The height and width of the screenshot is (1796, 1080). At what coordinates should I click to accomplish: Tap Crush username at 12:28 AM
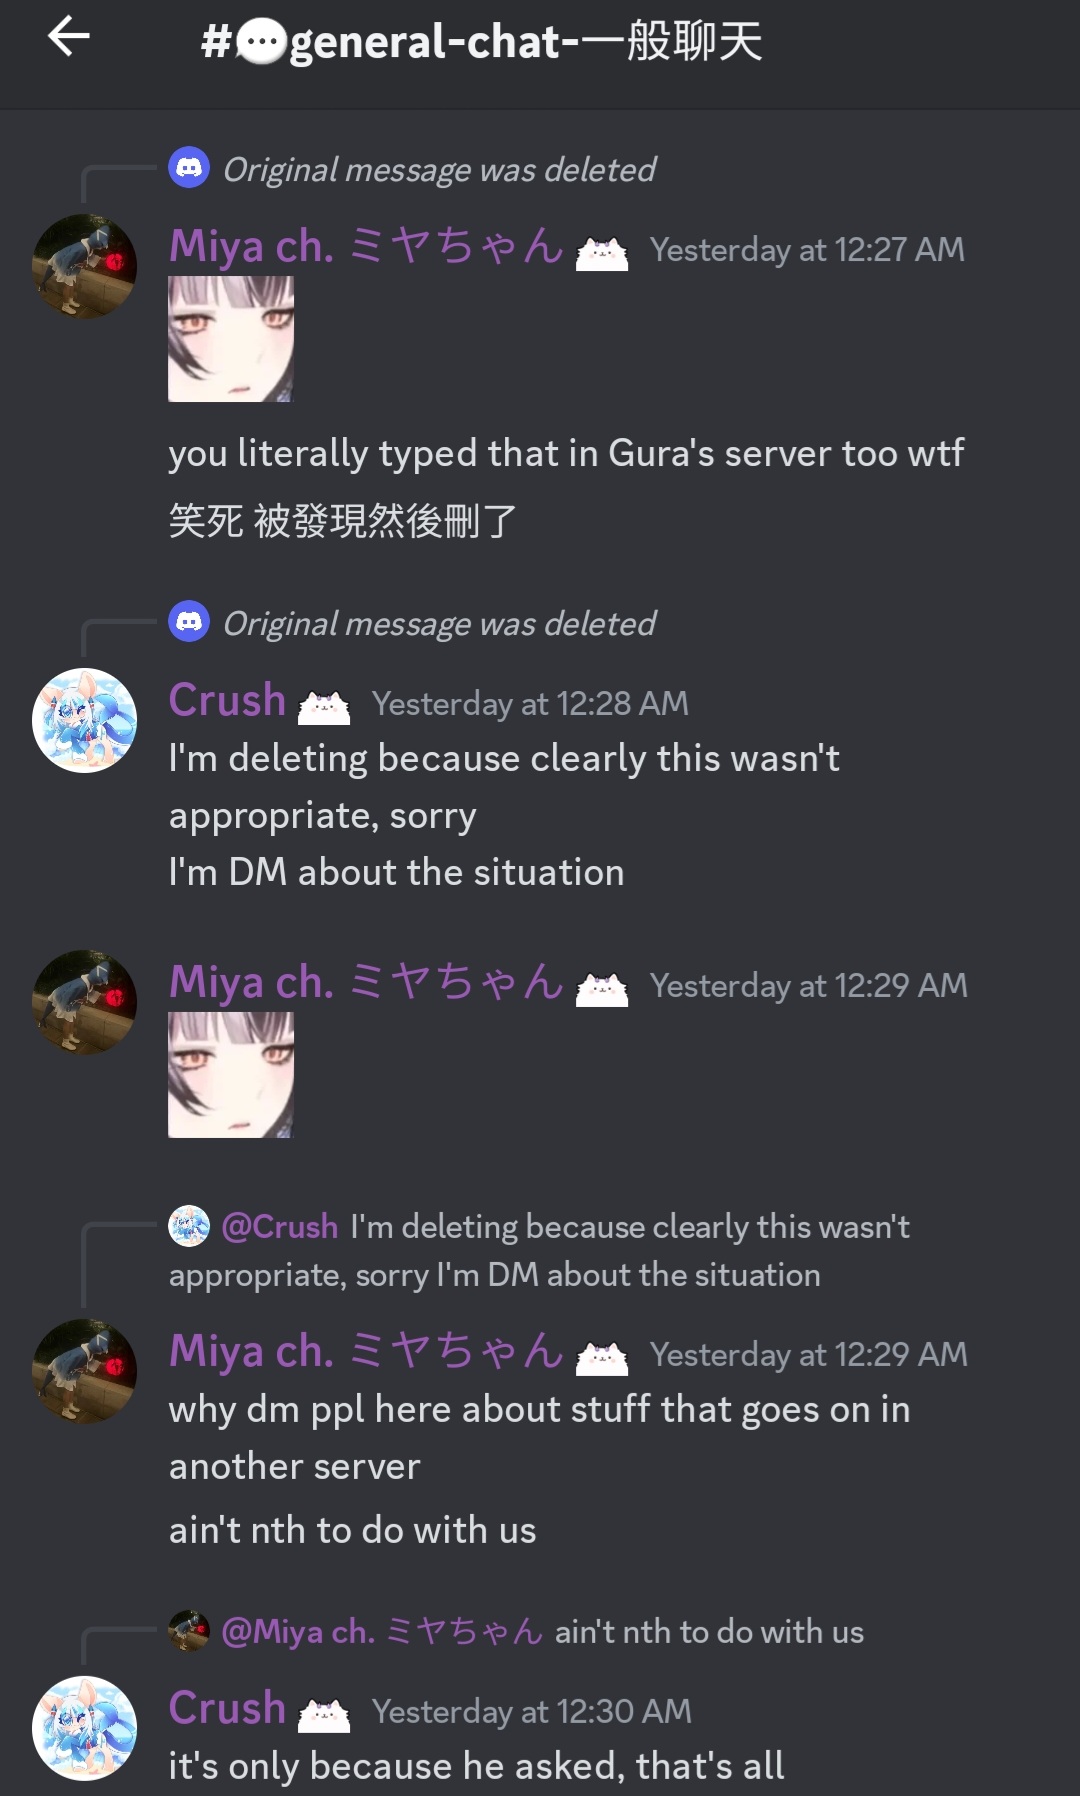[228, 700]
